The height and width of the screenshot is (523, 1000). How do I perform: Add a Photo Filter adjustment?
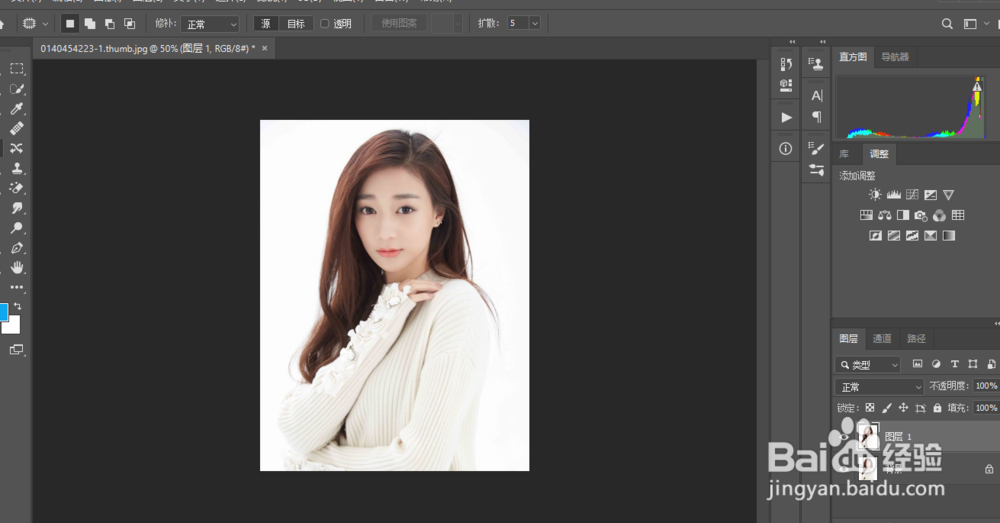point(921,215)
